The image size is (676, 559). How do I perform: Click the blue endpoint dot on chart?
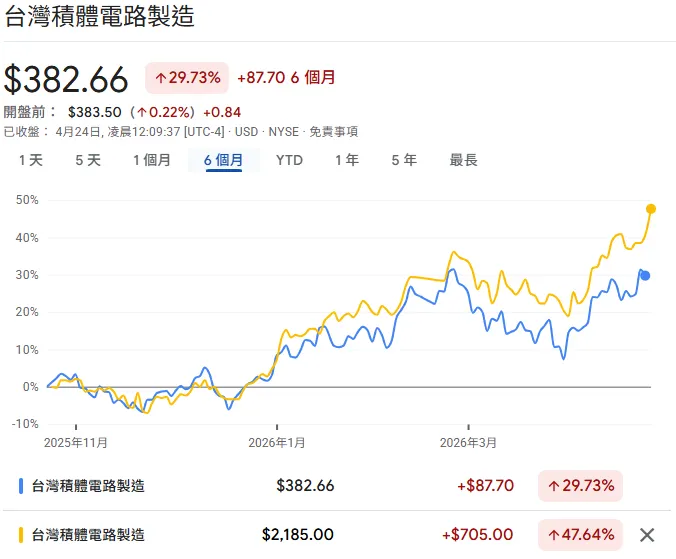tap(645, 276)
